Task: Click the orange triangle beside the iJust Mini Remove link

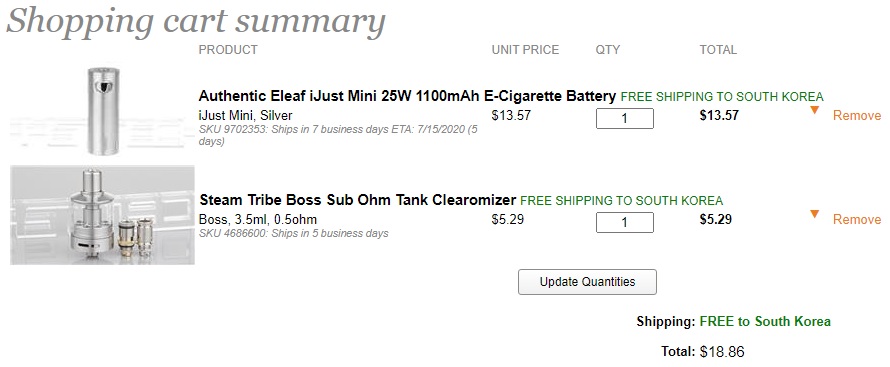Action: (x=815, y=110)
